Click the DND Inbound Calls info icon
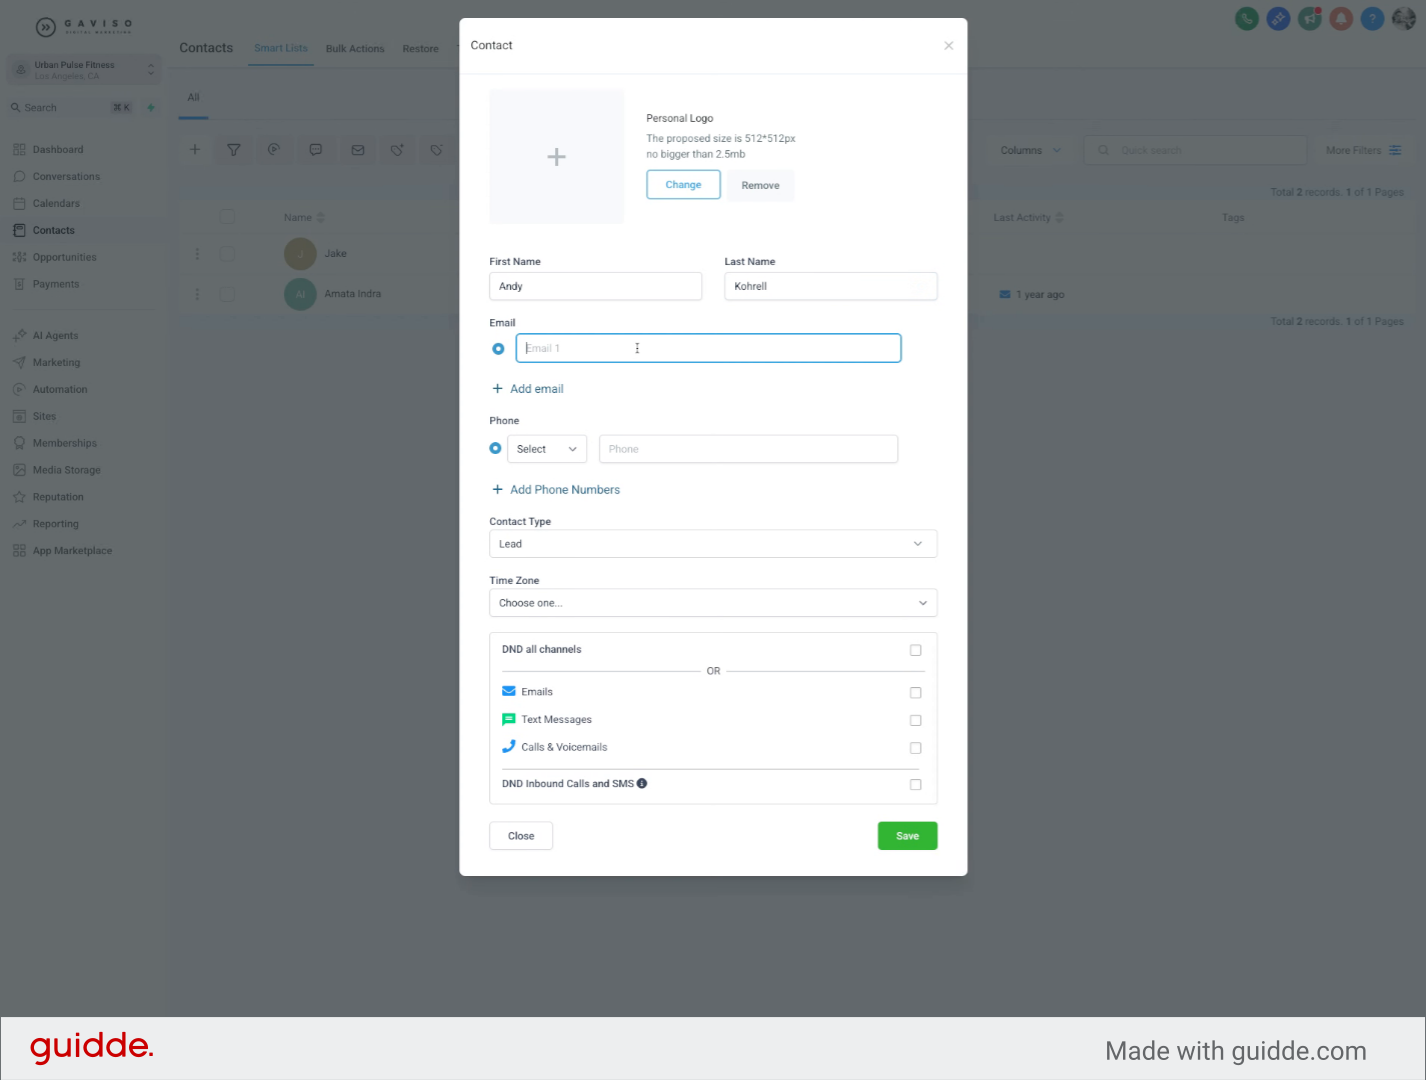Viewport: 1426px width, 1080px height. click(642, 784)
